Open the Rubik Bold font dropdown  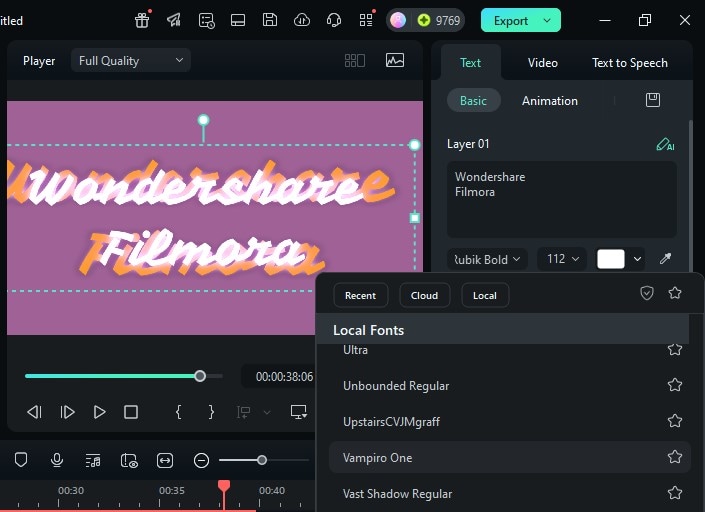tap(487, 259)
